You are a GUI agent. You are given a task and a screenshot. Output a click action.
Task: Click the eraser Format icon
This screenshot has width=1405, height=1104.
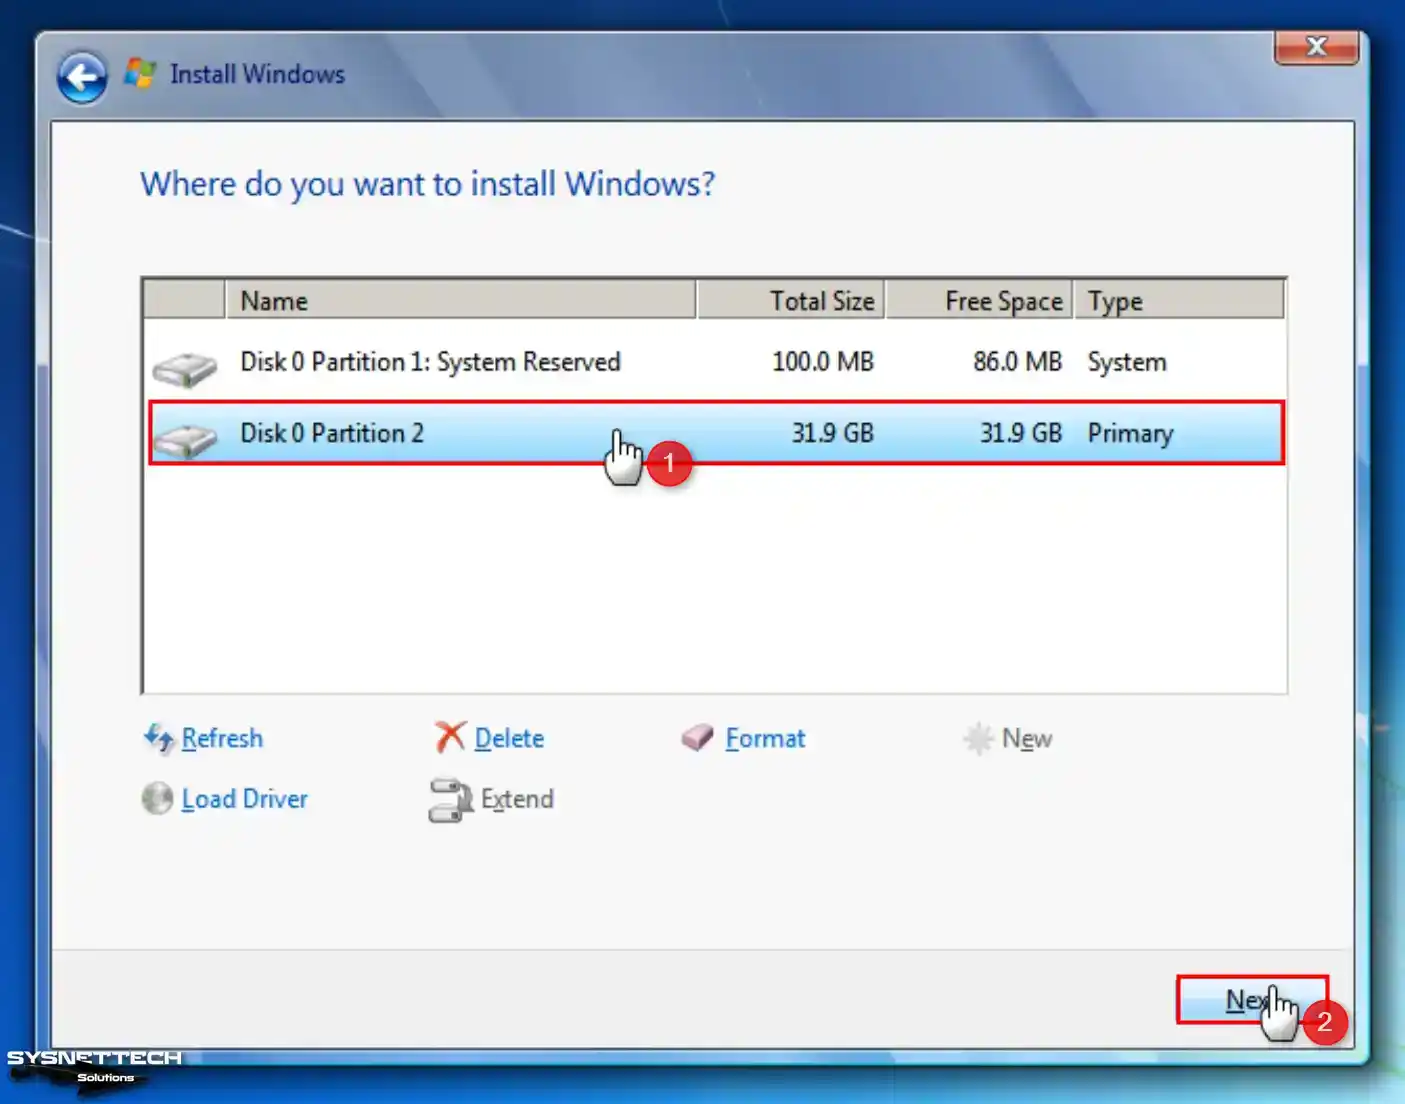pyautogui.click(x=697, y=738)
